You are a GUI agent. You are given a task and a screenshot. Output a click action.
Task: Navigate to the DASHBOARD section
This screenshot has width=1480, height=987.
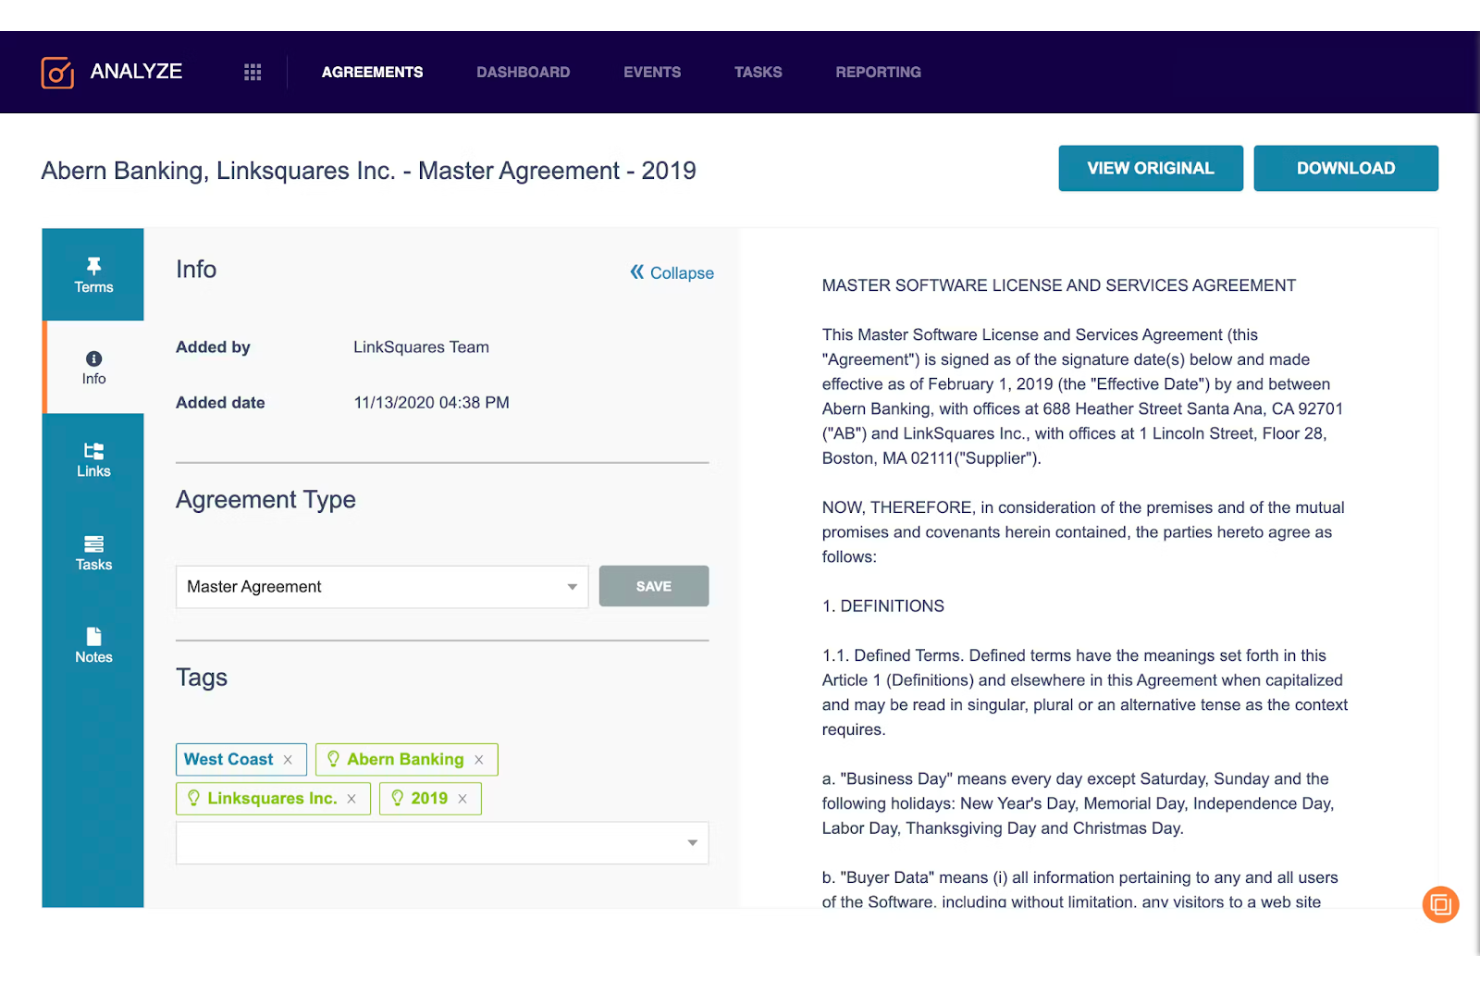[x=523, y=71]
